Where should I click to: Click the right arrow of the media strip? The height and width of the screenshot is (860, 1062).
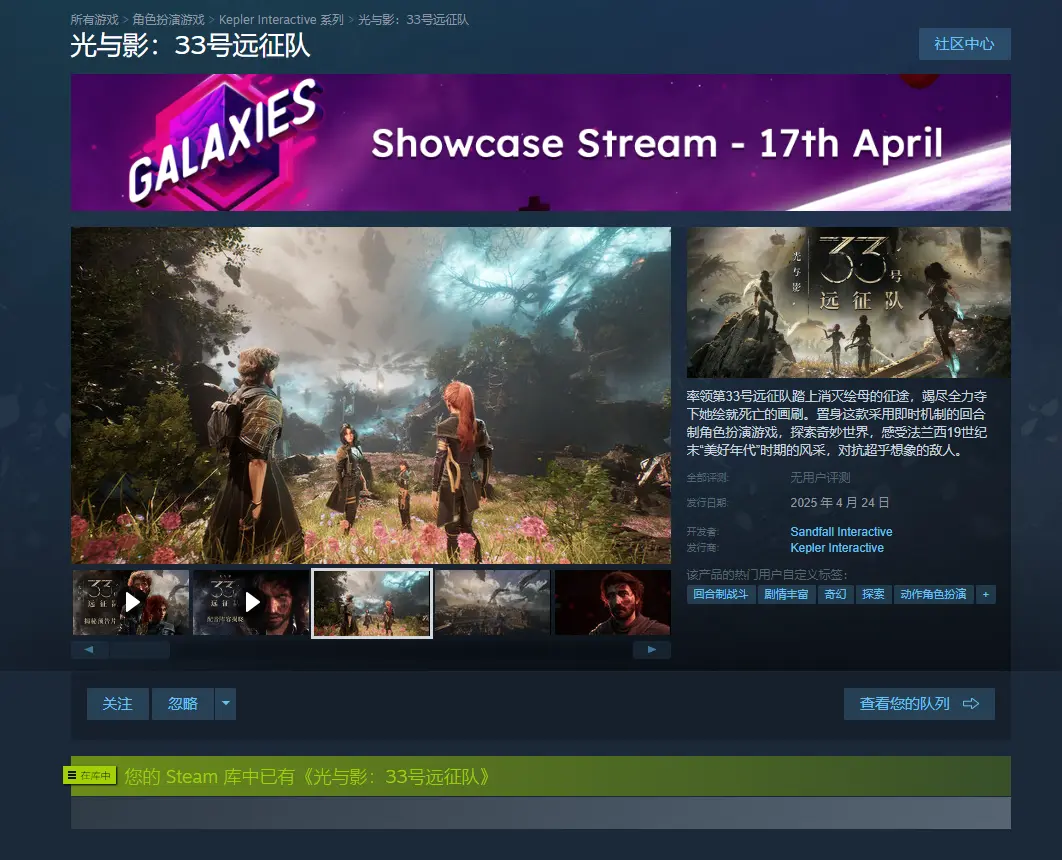pyautogui.click(x=652, y=650)
